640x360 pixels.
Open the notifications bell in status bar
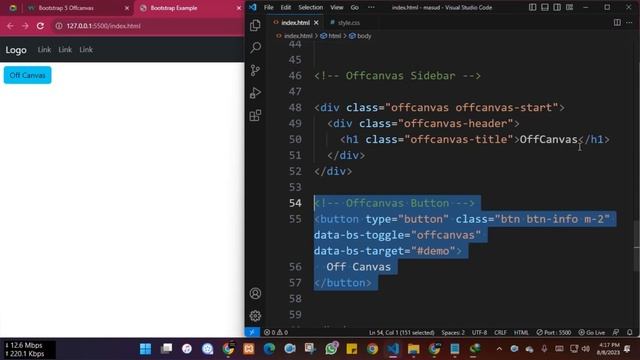coord(629,332)
